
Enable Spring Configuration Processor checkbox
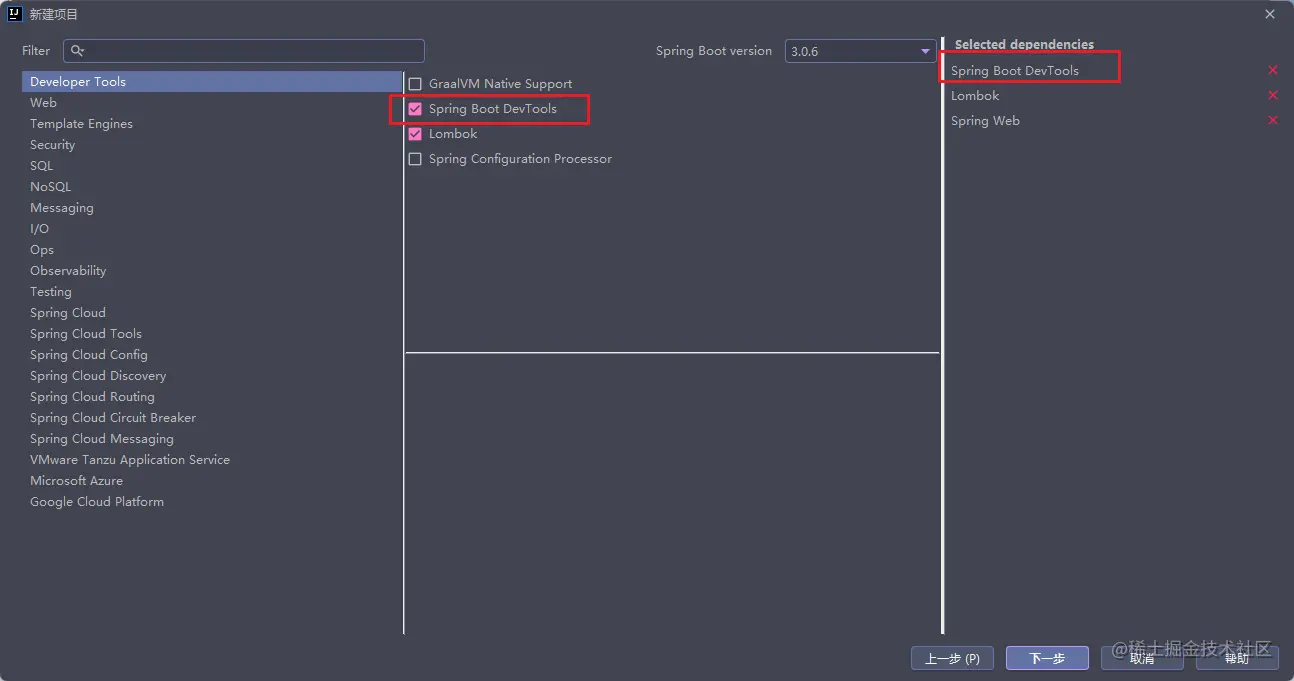tap(415, 159)
